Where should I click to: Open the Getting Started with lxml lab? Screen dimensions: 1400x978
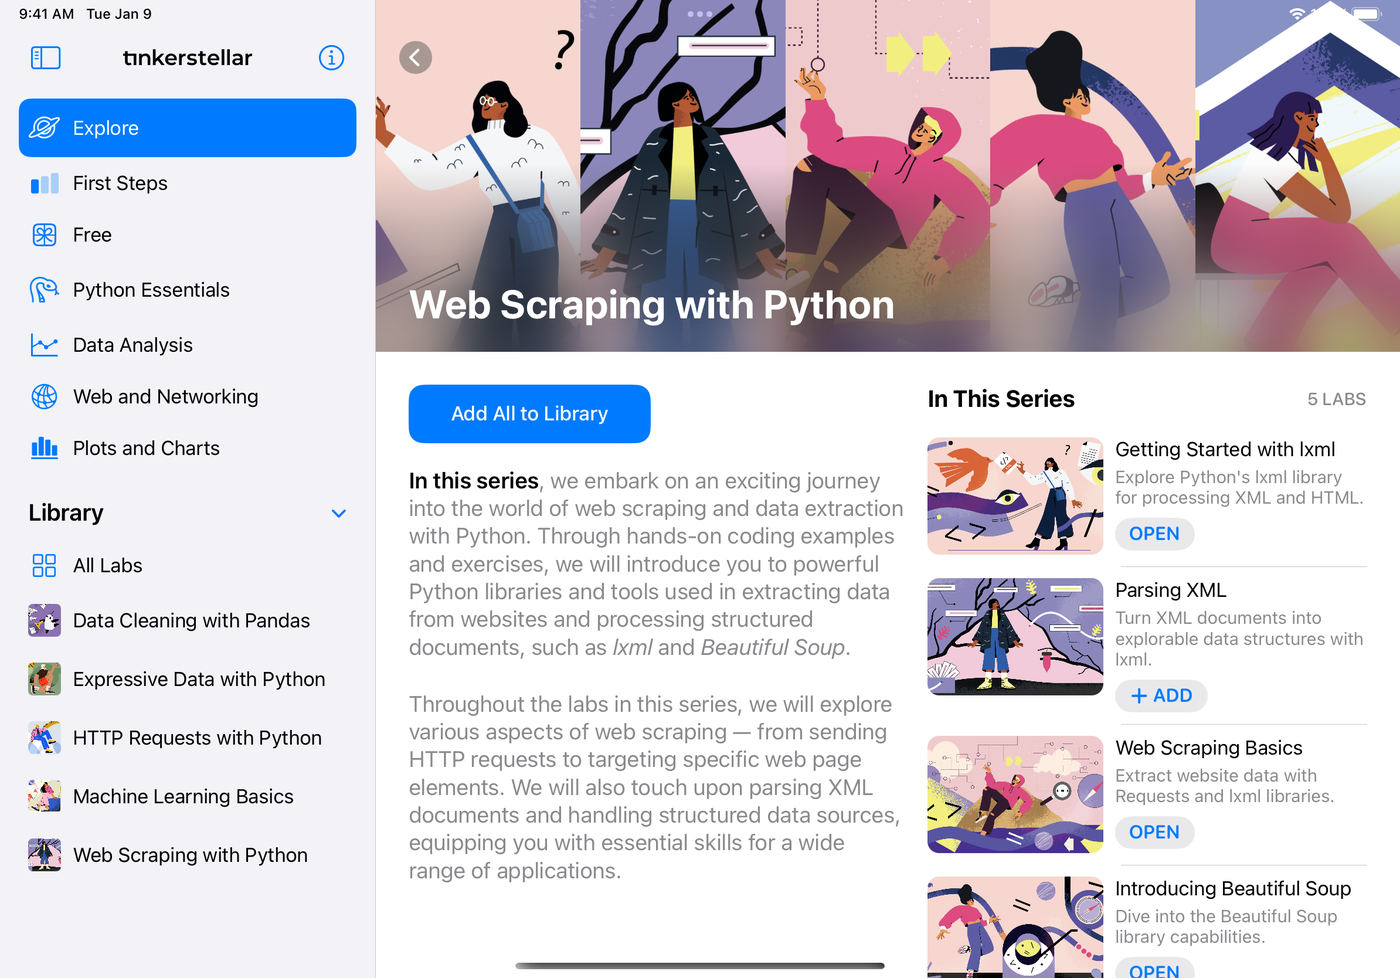[x=1154, y=534]
